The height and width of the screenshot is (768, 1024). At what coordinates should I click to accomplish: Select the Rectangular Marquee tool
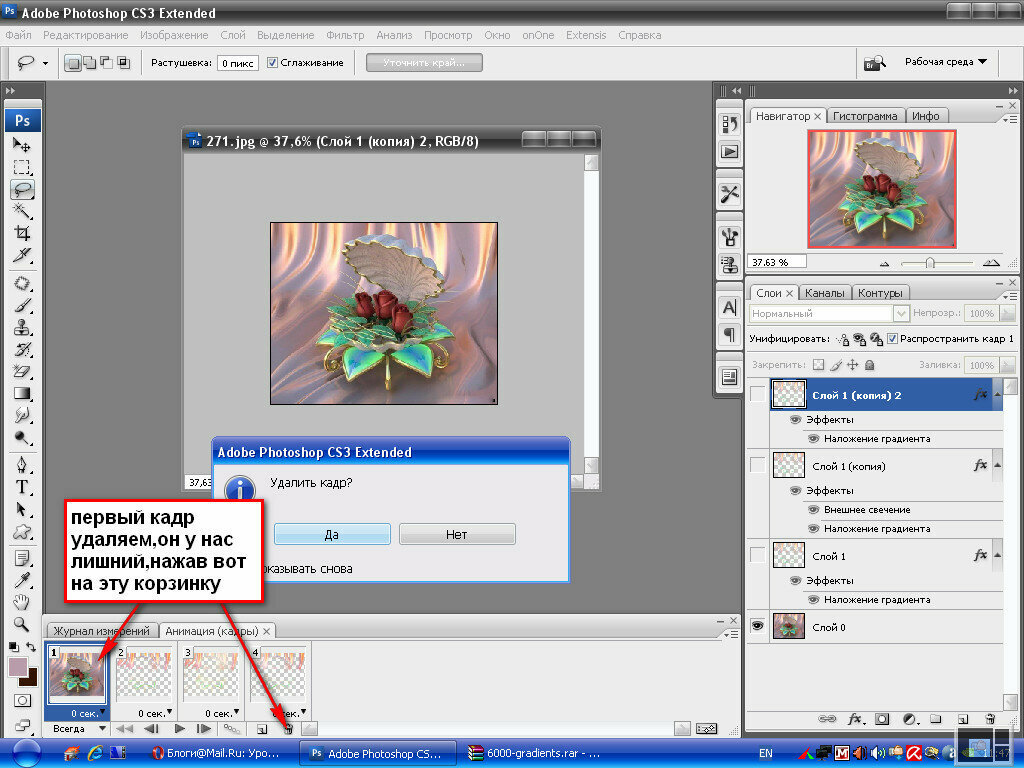pos(22,167)
